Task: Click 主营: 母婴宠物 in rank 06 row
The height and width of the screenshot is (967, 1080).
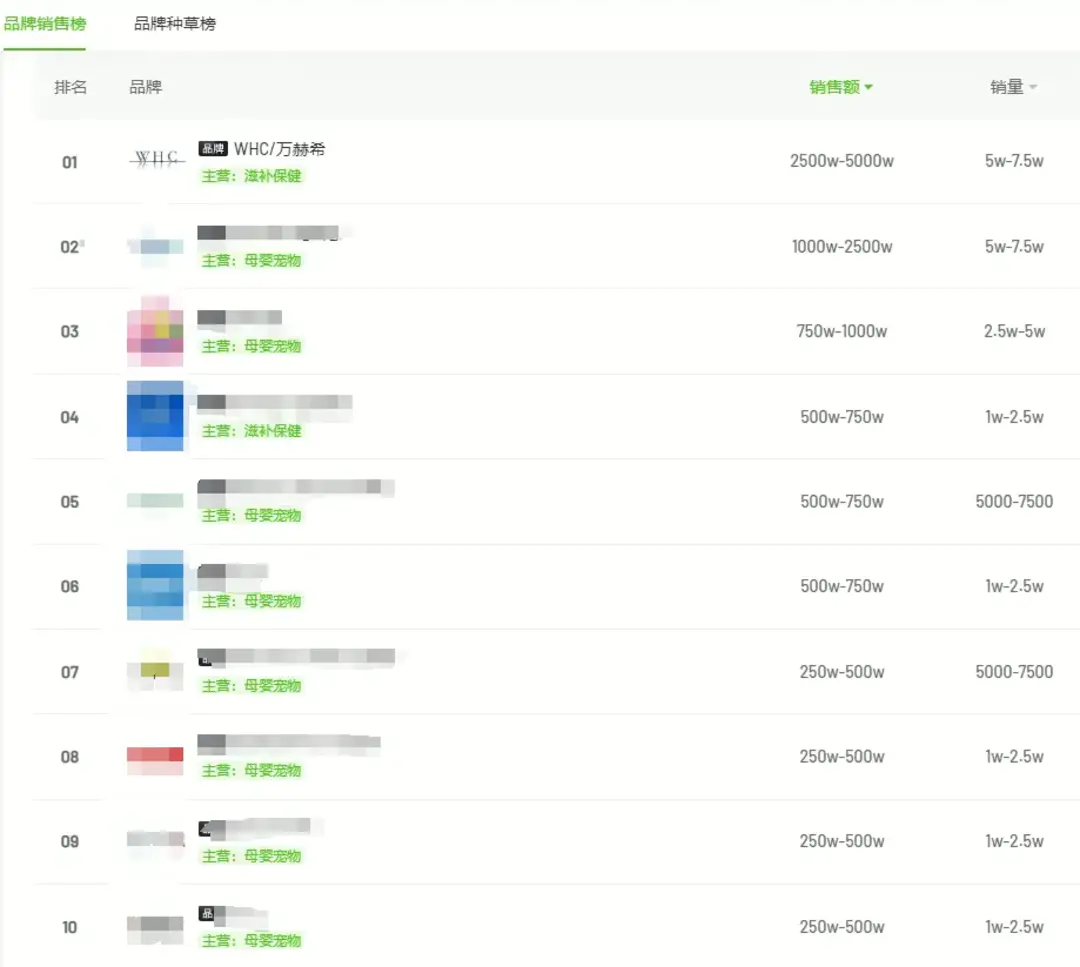Action: (251, 601)
